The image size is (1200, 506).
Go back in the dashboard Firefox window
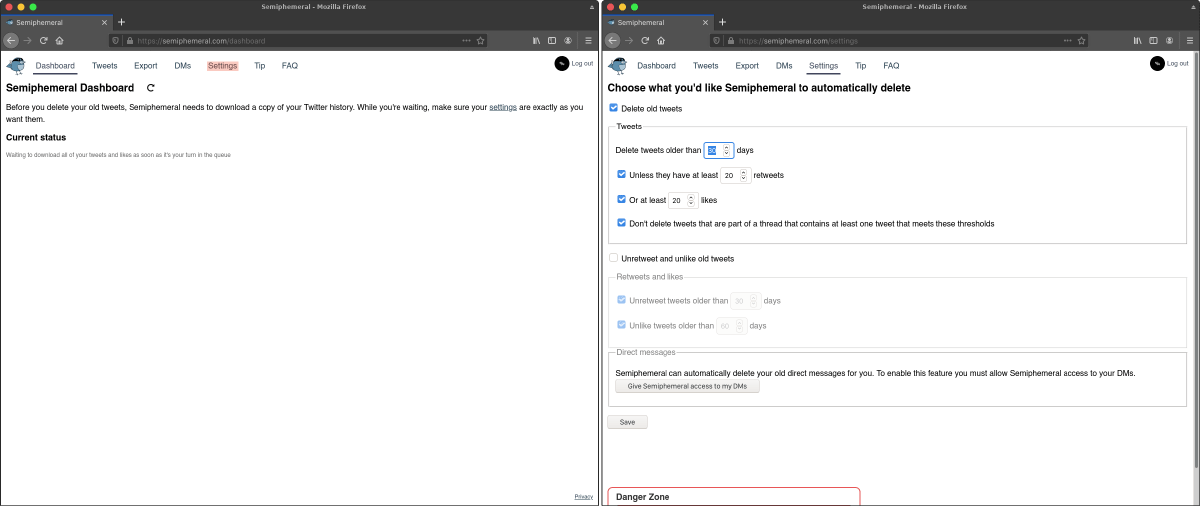(x=11, y=40)
